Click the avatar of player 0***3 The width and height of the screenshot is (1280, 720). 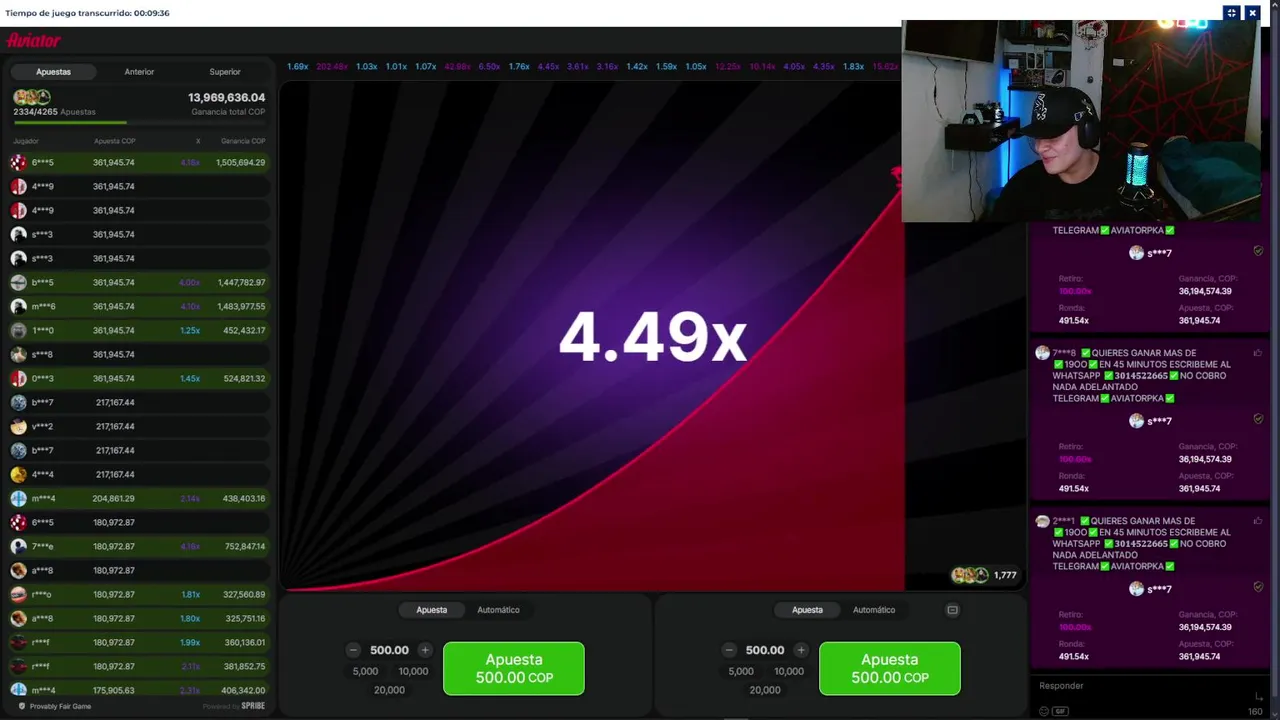(x=18, y=378)
